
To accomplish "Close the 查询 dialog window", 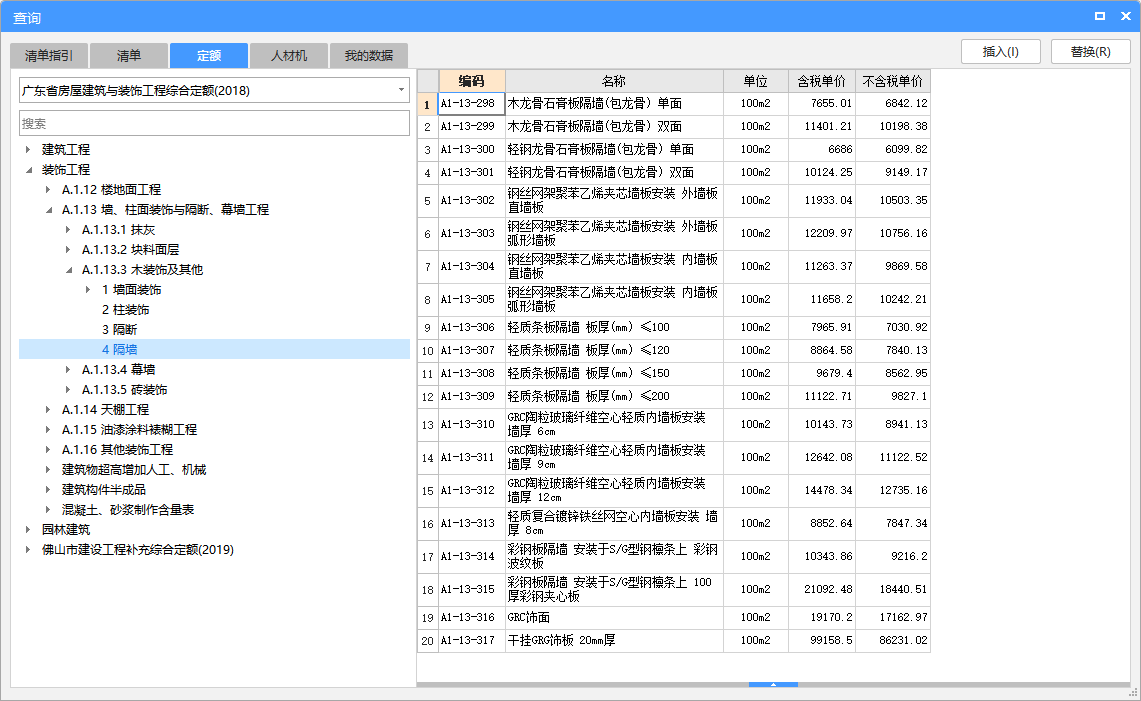I will (1125, 16).
